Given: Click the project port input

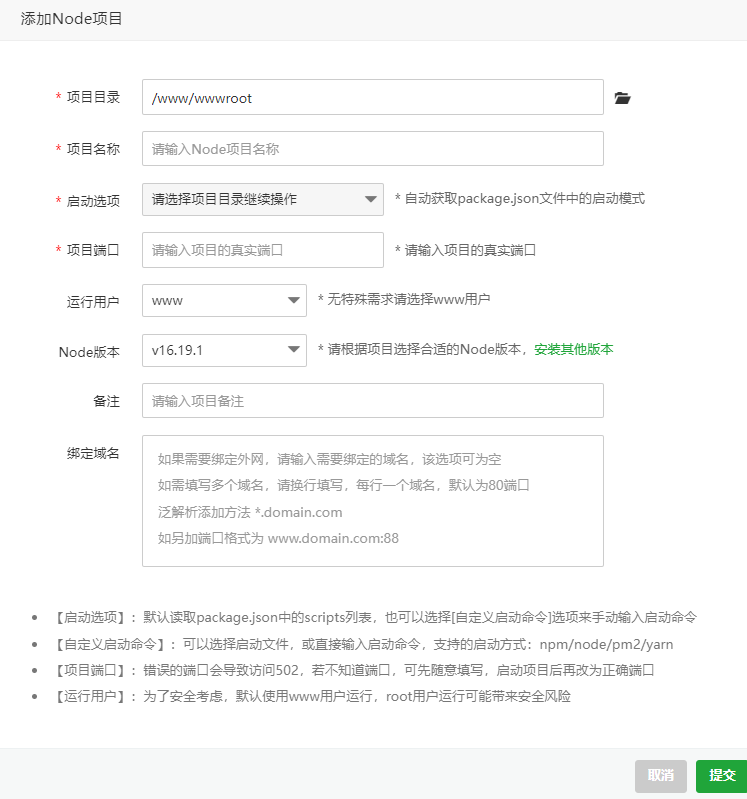Looking at the screenshot, I should [x=262, y=250].
